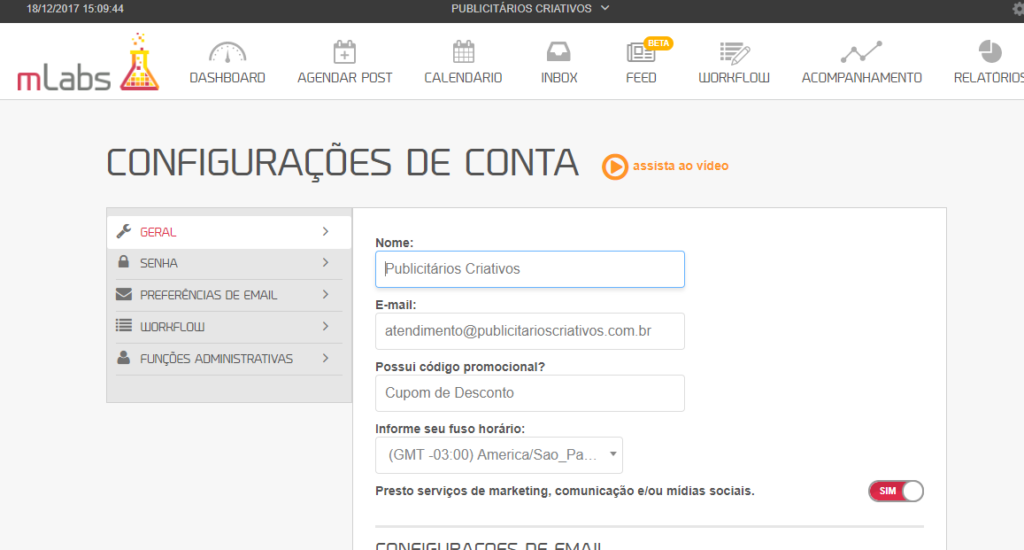The image size is (1024, 550).
Task: Go to Acompanhamento label
Action: coord(861,78)
